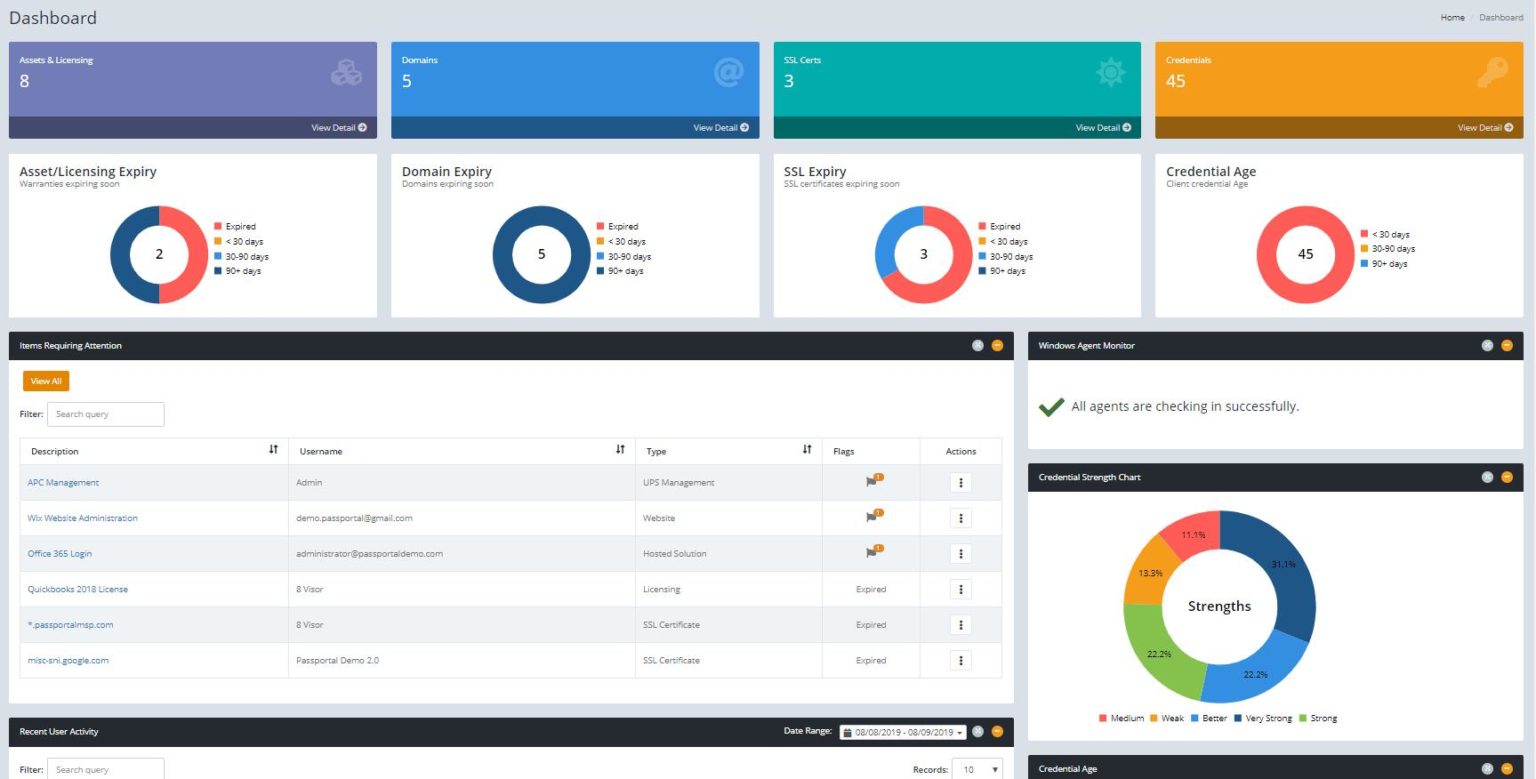The width and height of the screenshot is (1536, 779).
Task: Click Home in the breadcrumb
Action: click(x=1452, y=18)
